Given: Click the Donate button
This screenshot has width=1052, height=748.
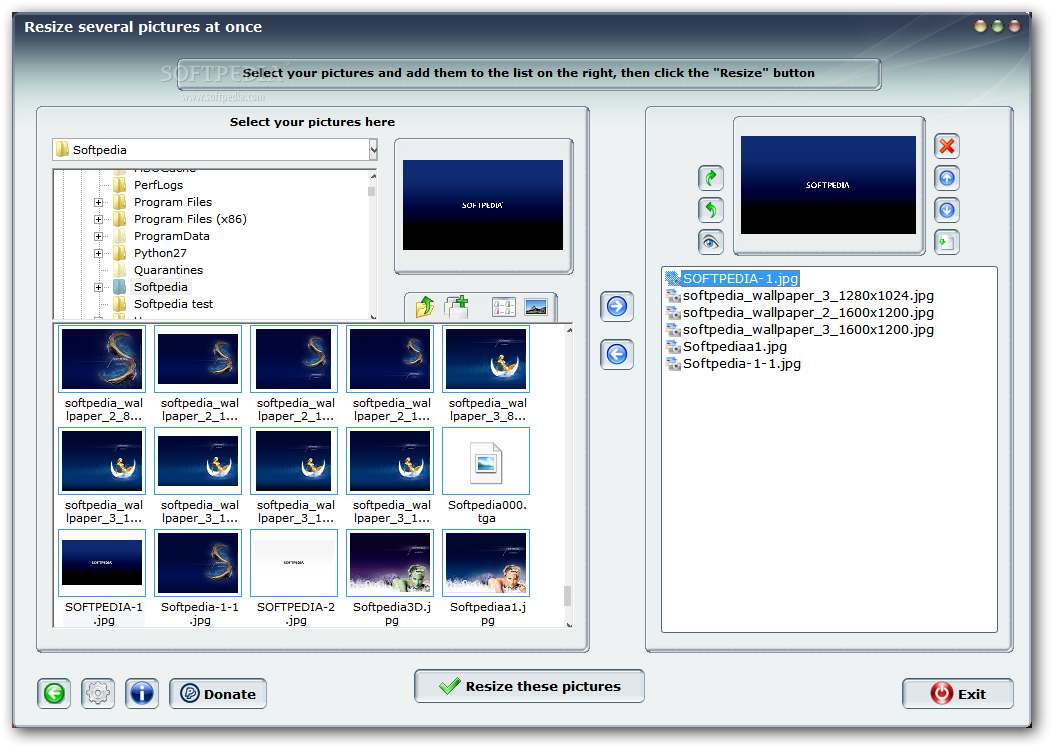Looking at the screenshot, I should pos(218,694).
